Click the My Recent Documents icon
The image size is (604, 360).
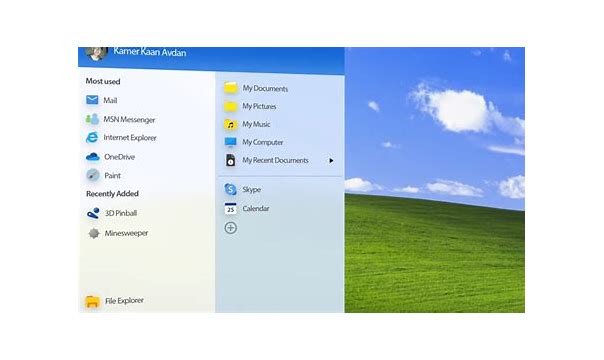[230, 160]
